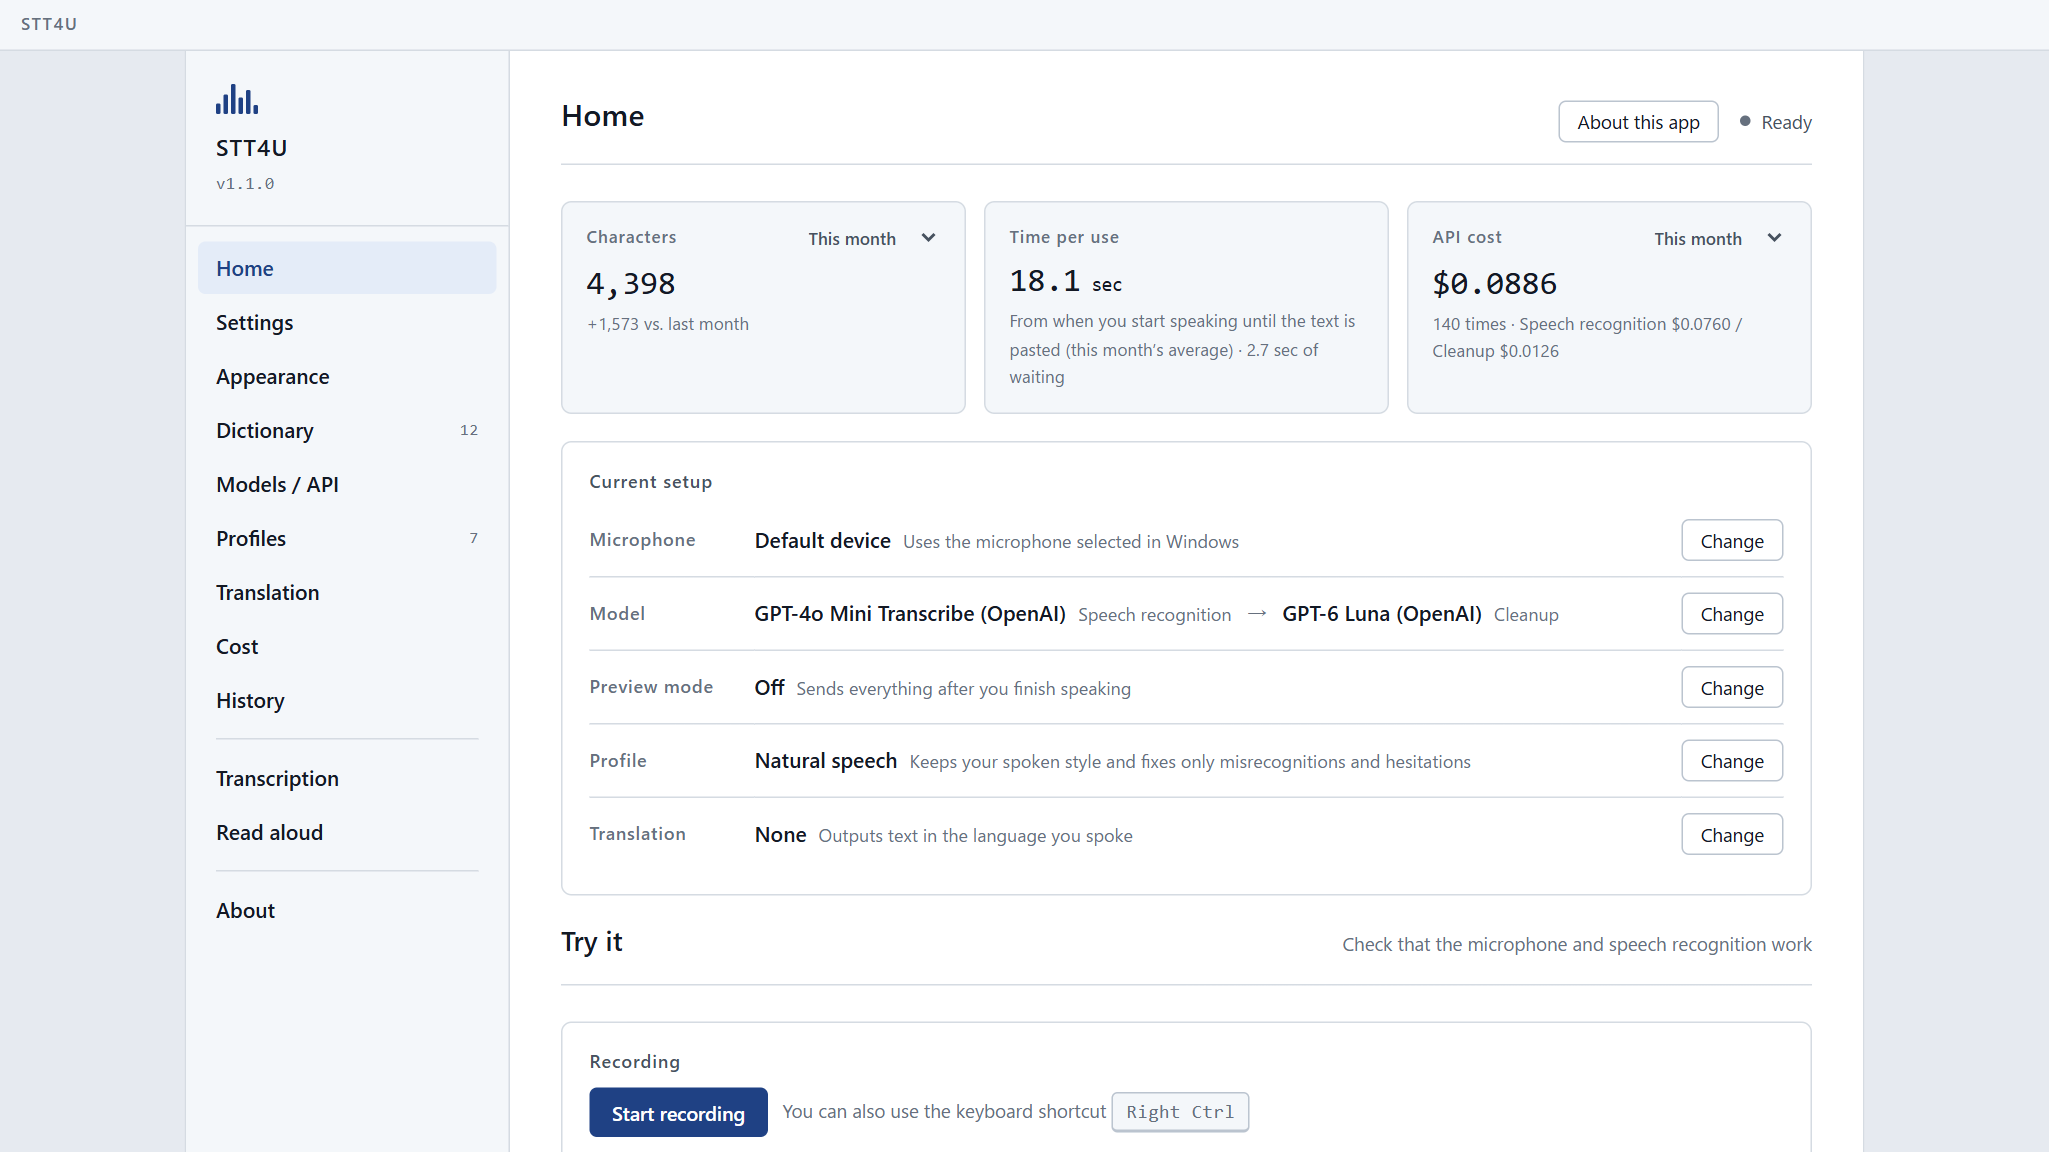The width and height of the screenshot is (2049, 1152).
Task: Start recording with the blue button
Action: 678,1113
